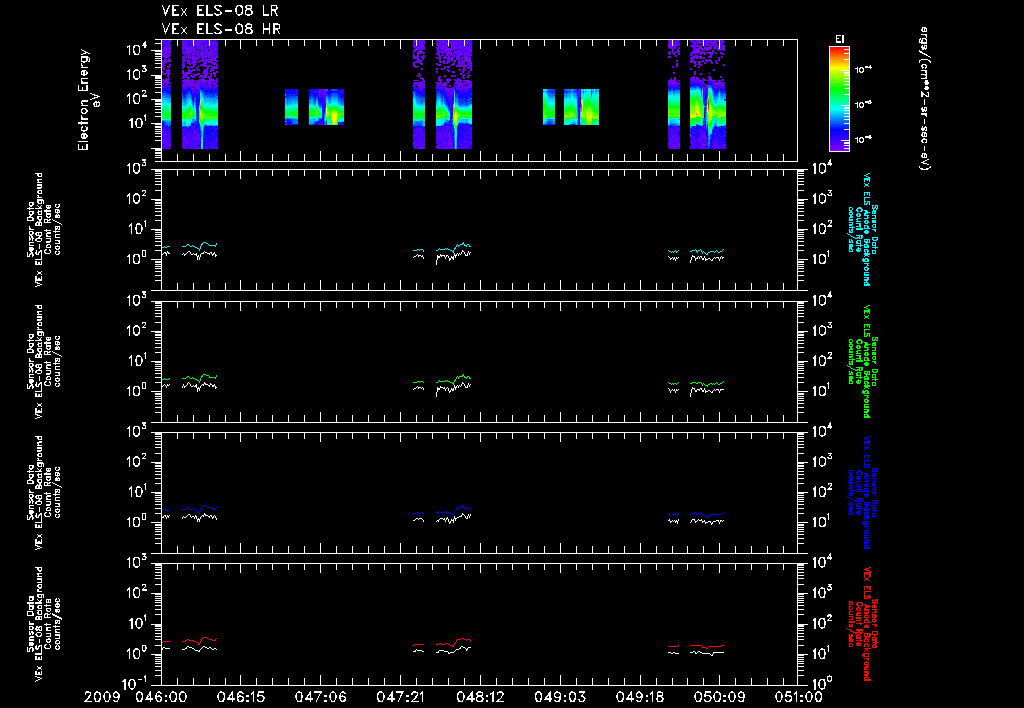
Task: Click the "VEx ELS-08 HR" title text
Action: click(221, 29)
